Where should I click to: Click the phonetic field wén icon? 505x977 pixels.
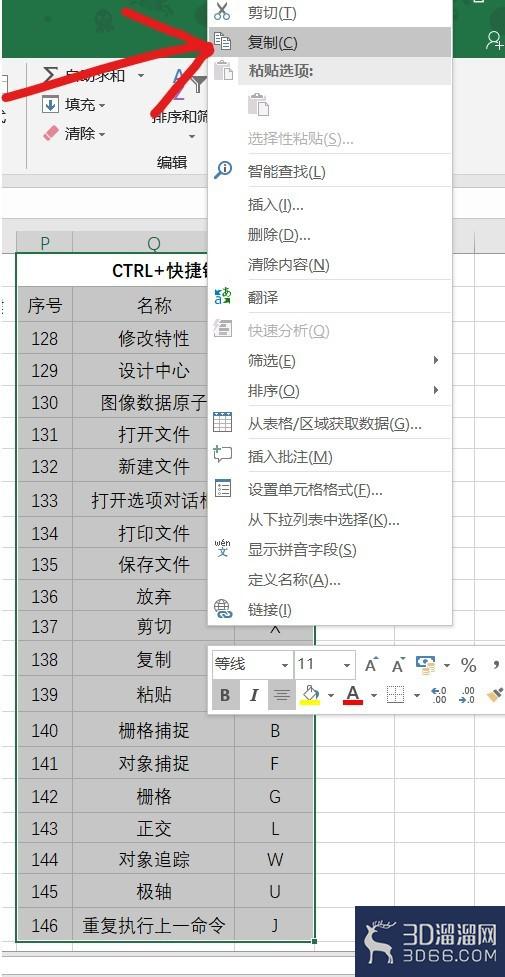coord(223,548)
